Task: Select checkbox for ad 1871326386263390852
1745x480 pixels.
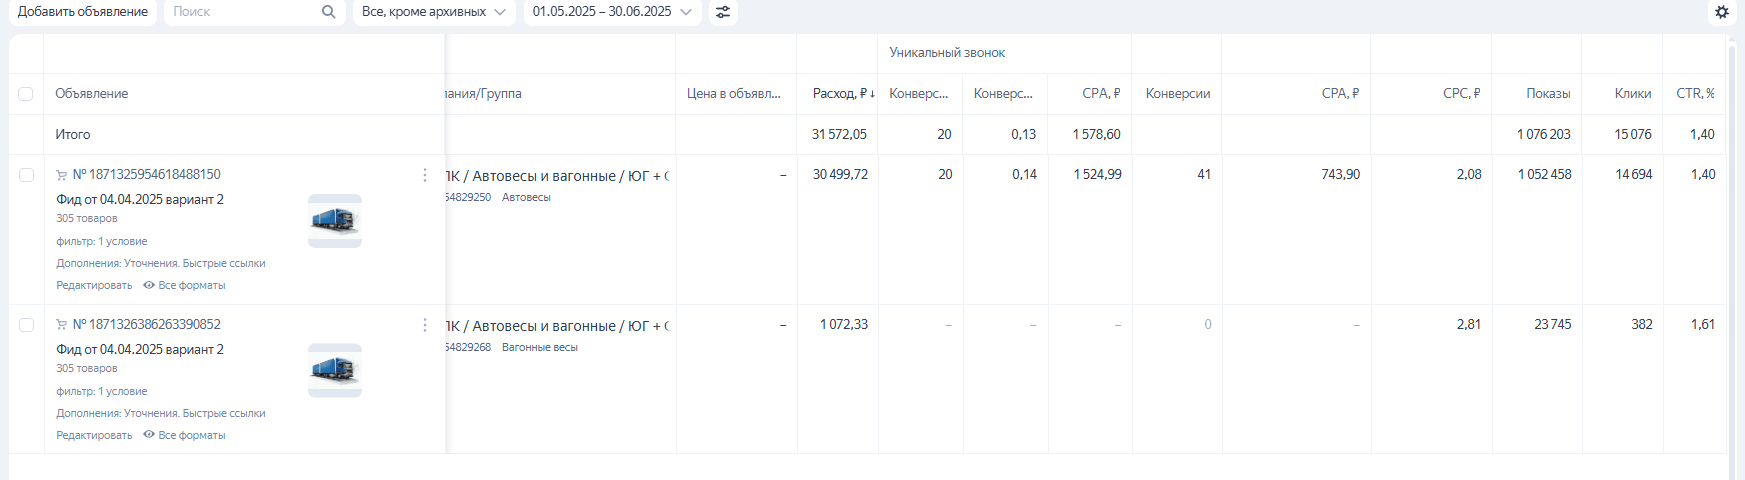Action: (26, 325)
